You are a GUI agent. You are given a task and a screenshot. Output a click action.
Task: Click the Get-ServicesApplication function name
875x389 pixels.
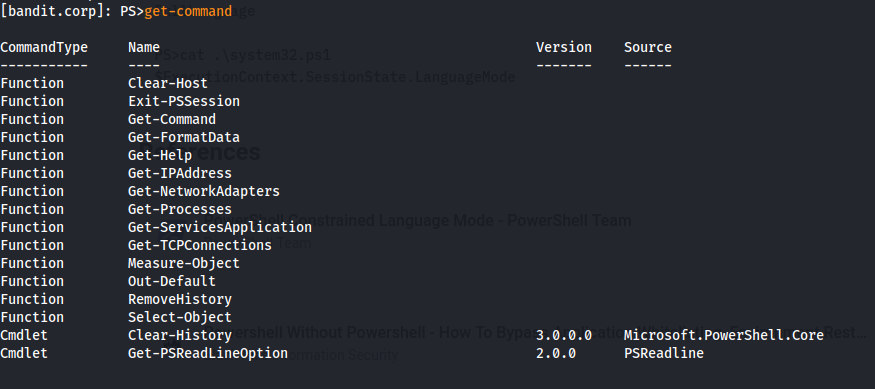220,227
